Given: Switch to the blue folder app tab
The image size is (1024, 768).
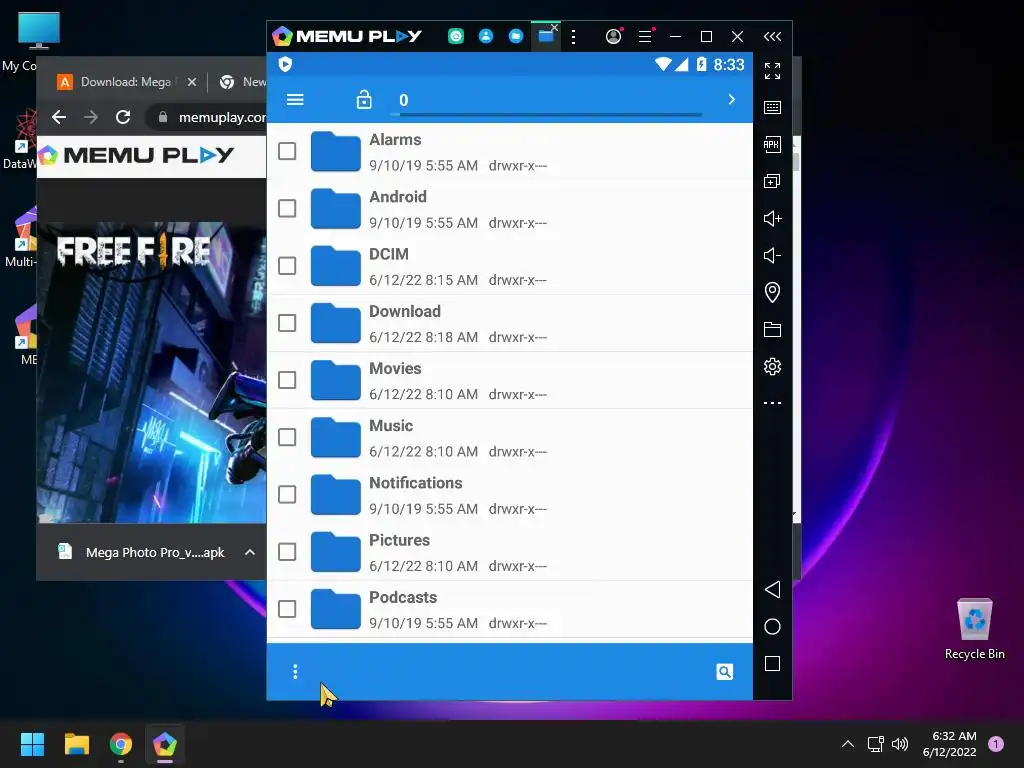Looking at the screenshot, I should tap(516, 37).
